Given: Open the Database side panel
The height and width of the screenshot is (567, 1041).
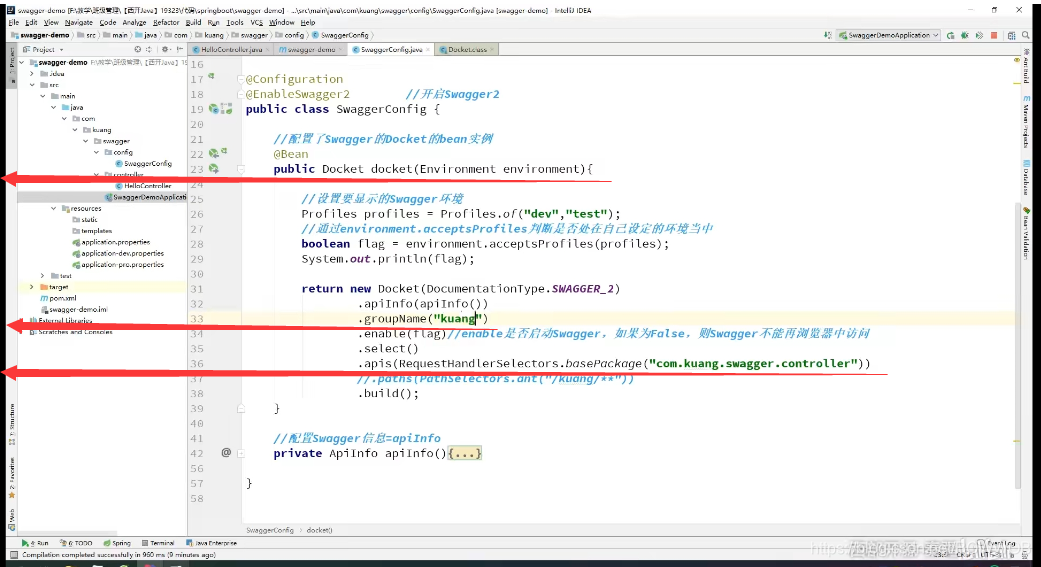Looking at the screenshot, I should pyautogui.click(x=1026, y=177).
